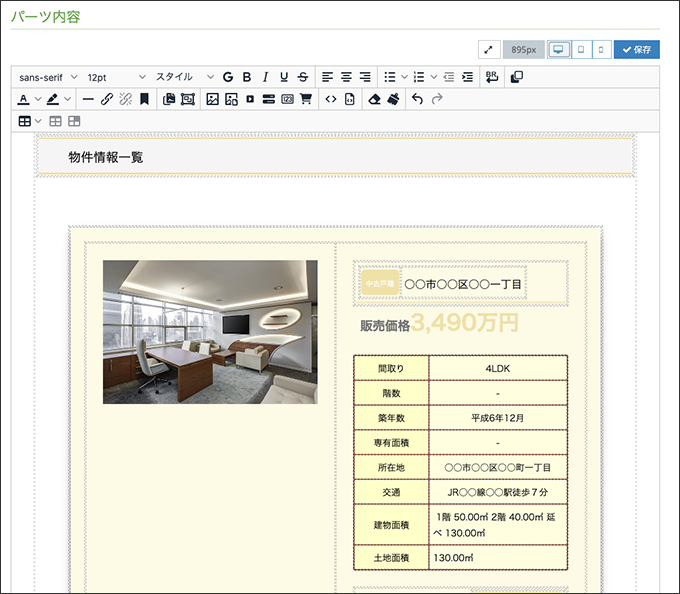Insert a horizontal line
Viewport: 680px width, 594px height.
88,99
